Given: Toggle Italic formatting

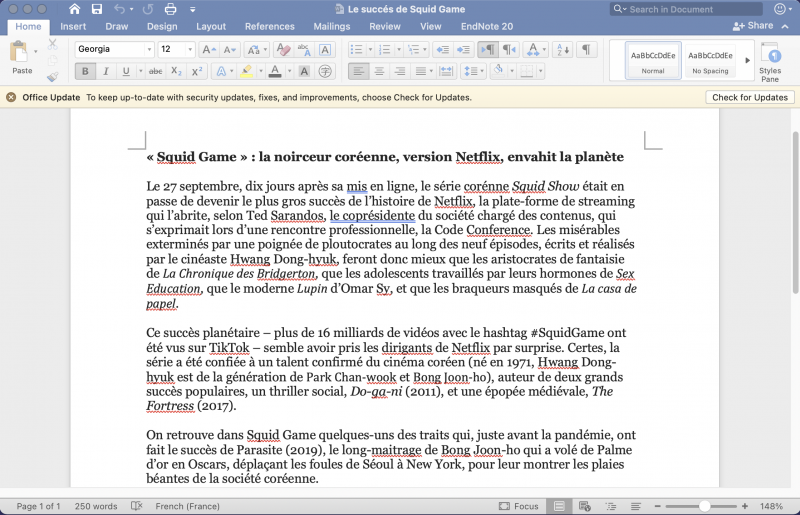Looking at the screenshot, I should click(x=106, y=71).
